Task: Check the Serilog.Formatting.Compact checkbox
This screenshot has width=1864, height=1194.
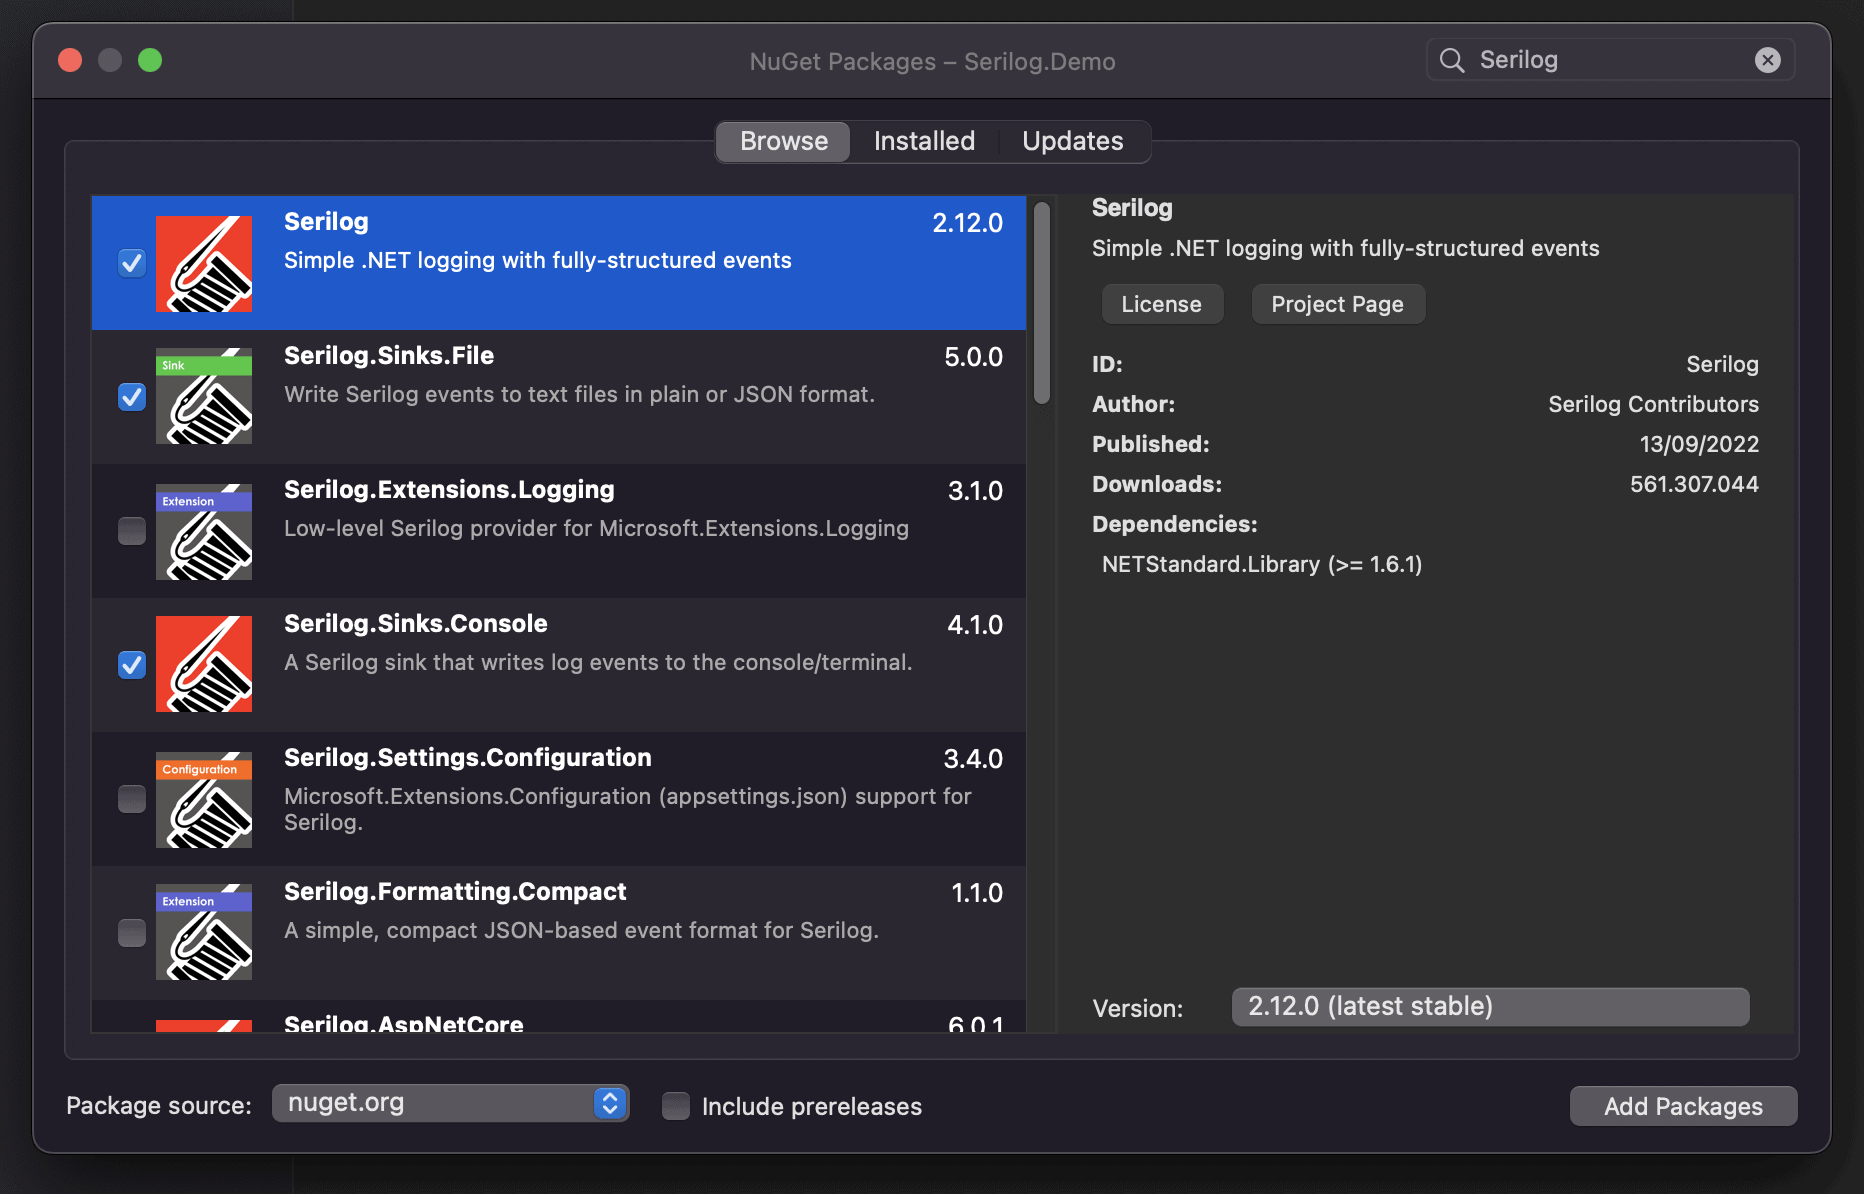Action: coord(132,933)
